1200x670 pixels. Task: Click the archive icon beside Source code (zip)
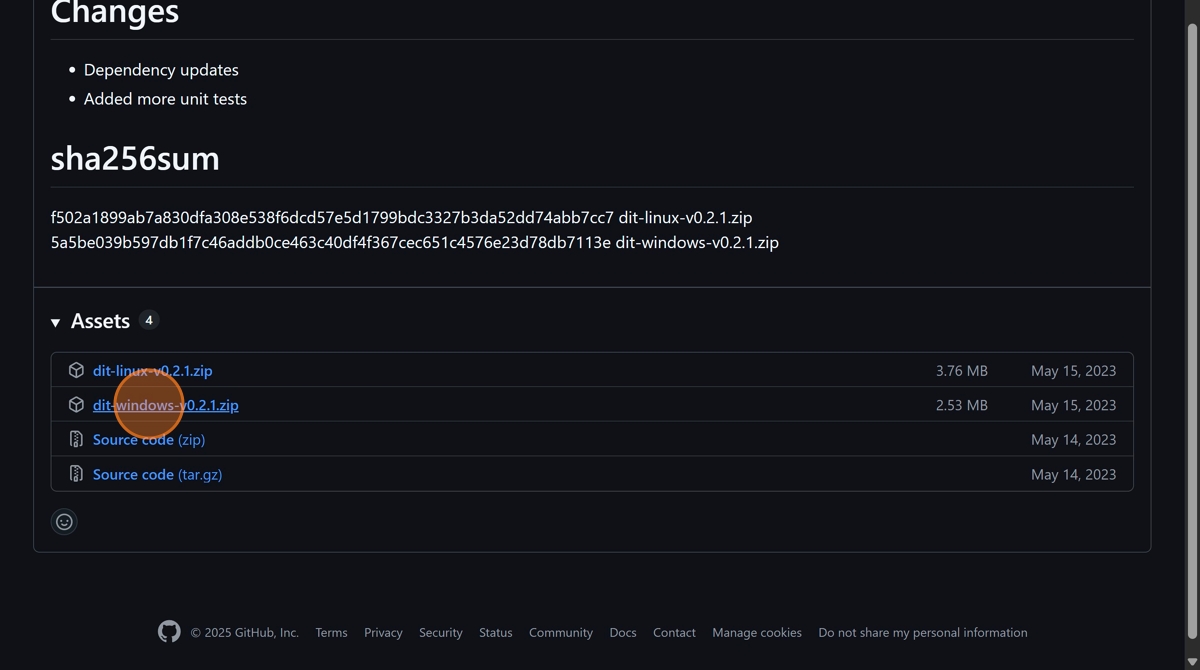click(76, 440)
